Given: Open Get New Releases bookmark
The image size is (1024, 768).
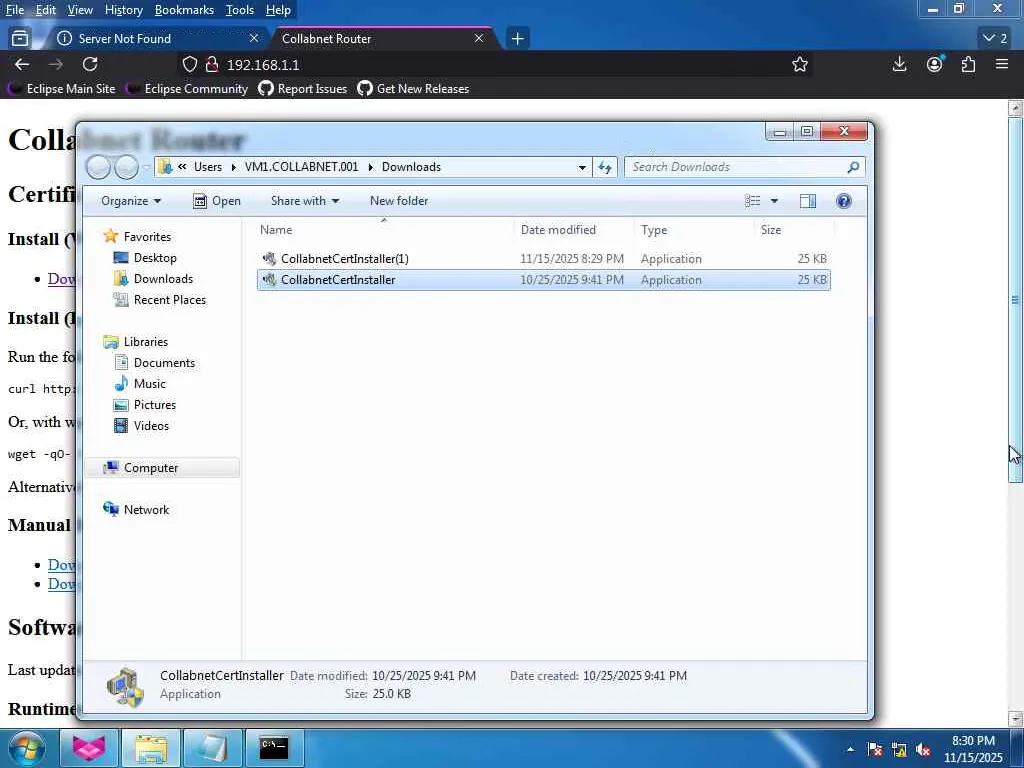Looking at the screenshot, I should click(x=413, y=89).
